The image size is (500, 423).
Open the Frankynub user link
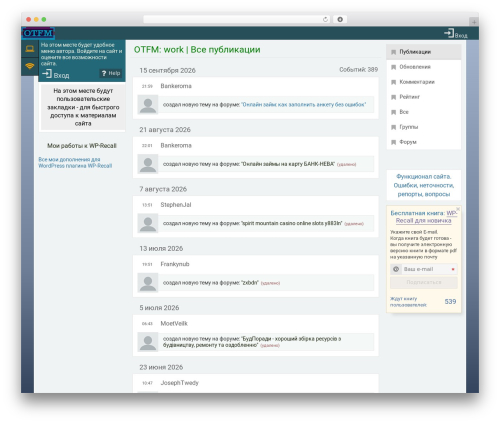coord(175,264)
